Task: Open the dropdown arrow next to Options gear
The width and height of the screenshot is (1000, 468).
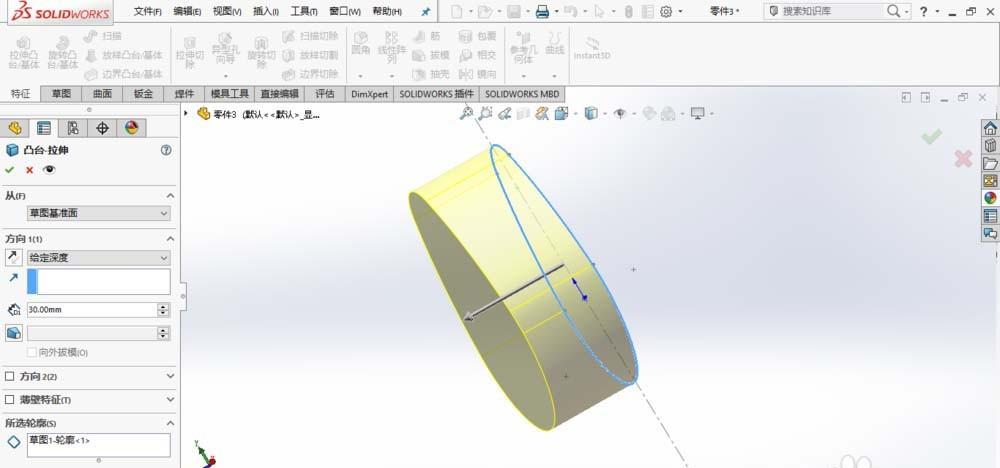Action: (680, 11)
